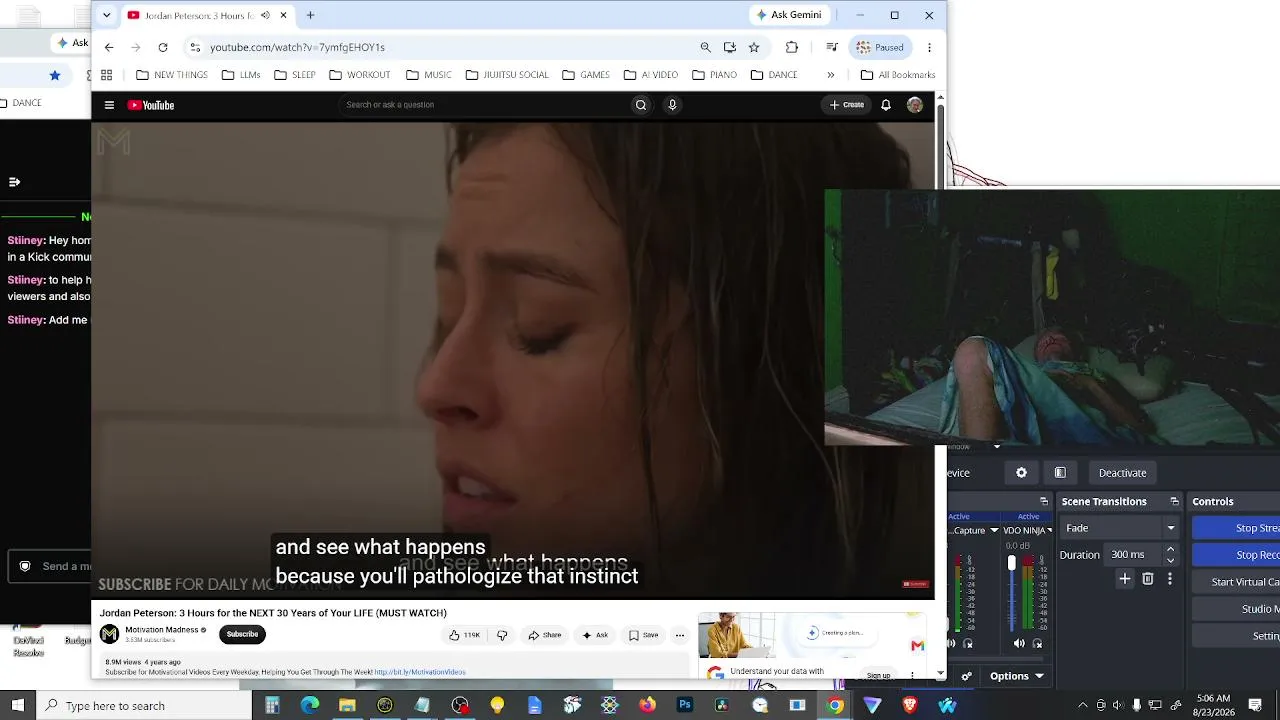Start the Virtual Camera in OBS
Screen dimensions: 1280x720
[x=1237, y=582]
